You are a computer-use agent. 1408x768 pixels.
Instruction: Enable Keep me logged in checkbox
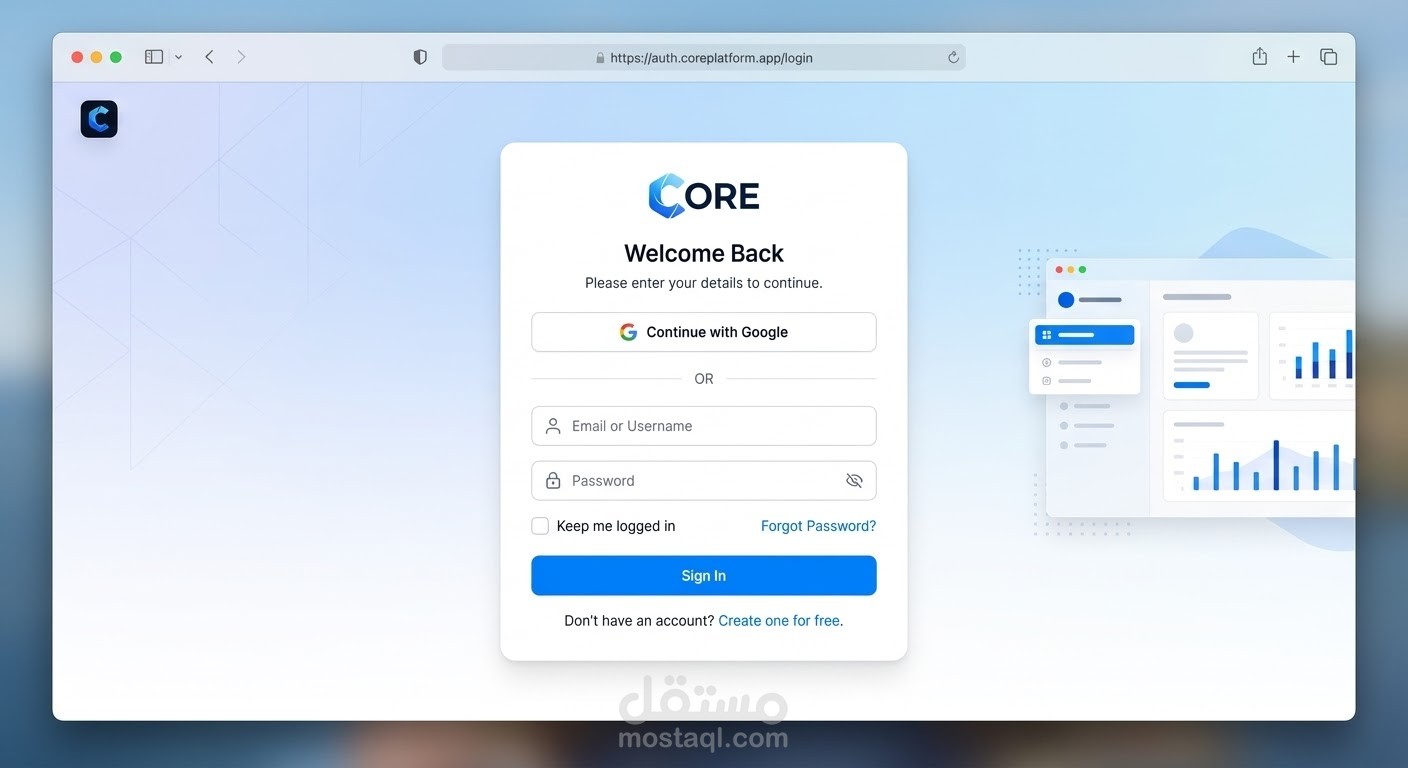click(x=540, y=526)
